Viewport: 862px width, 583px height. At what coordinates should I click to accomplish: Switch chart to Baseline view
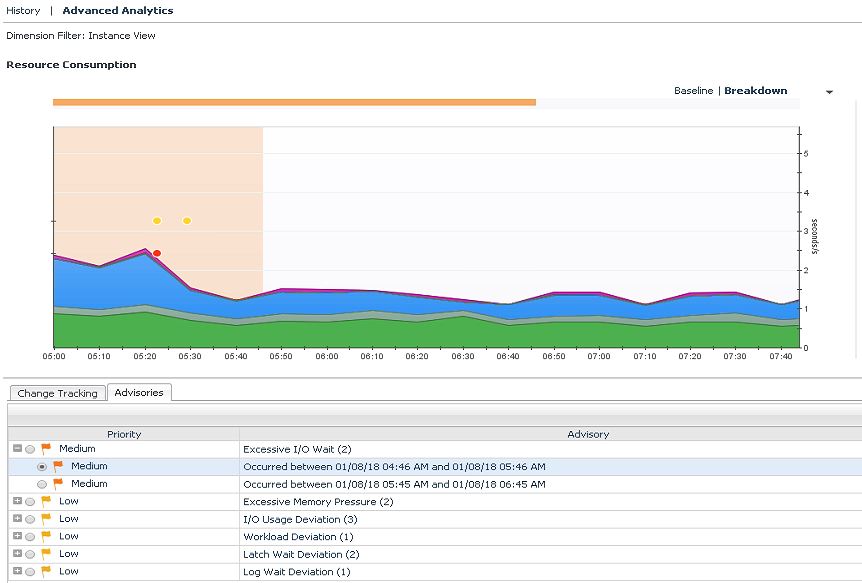(x=693, y=91)
